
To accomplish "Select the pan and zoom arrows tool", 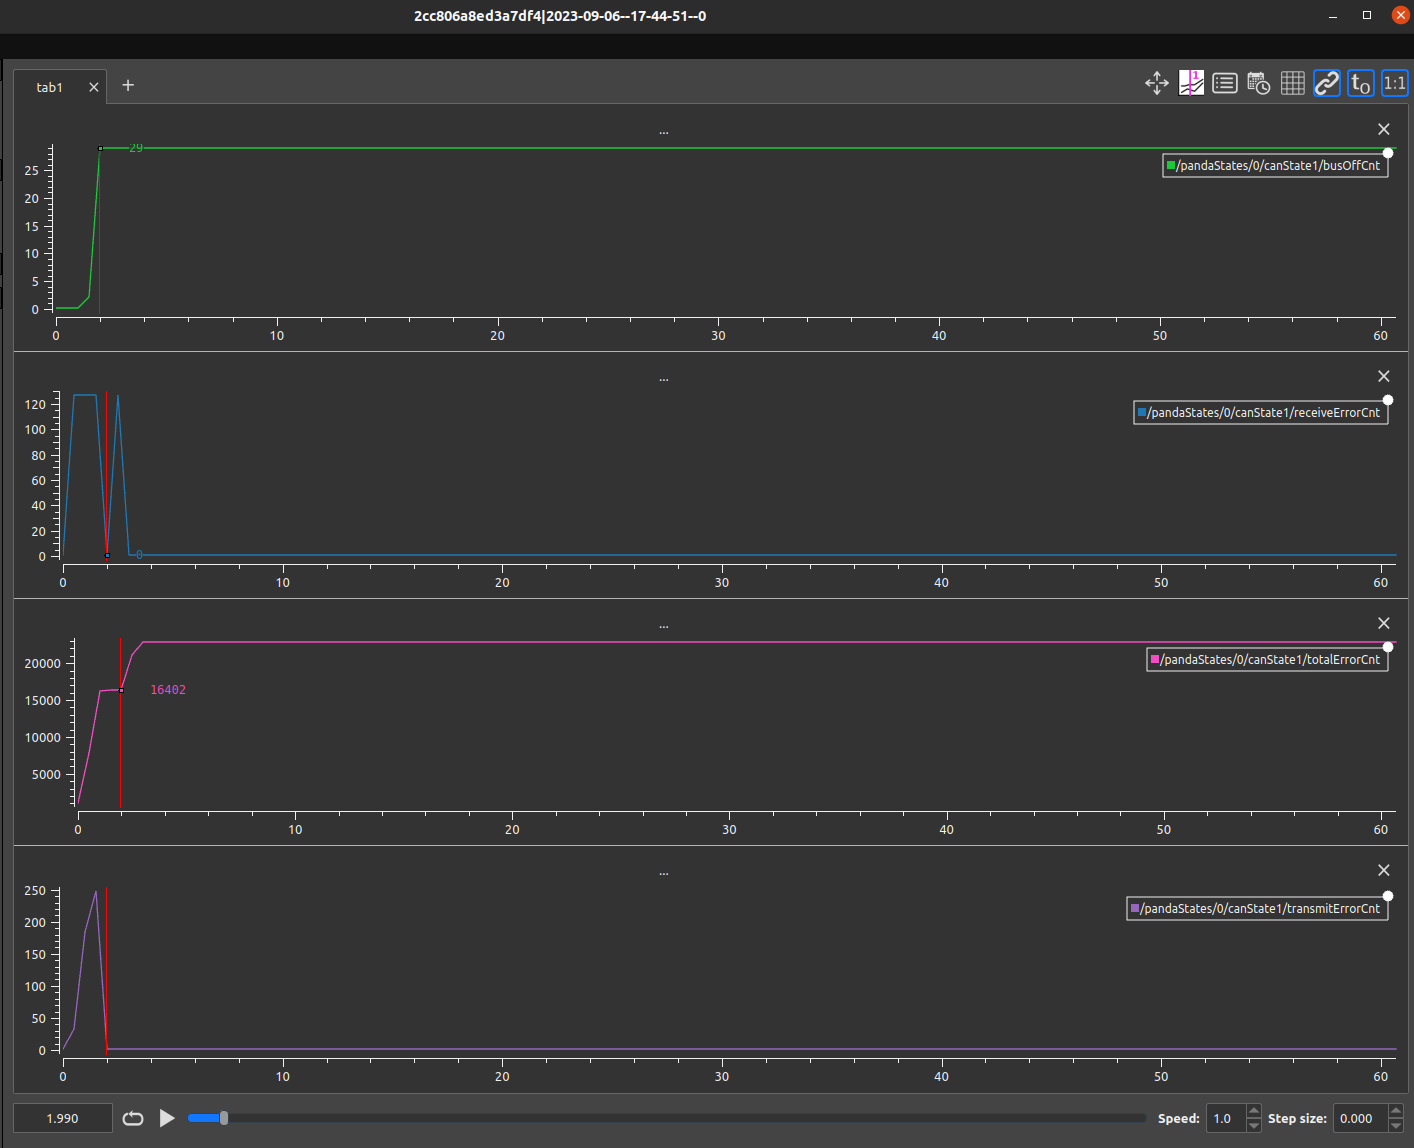I will coord(1157,83).
